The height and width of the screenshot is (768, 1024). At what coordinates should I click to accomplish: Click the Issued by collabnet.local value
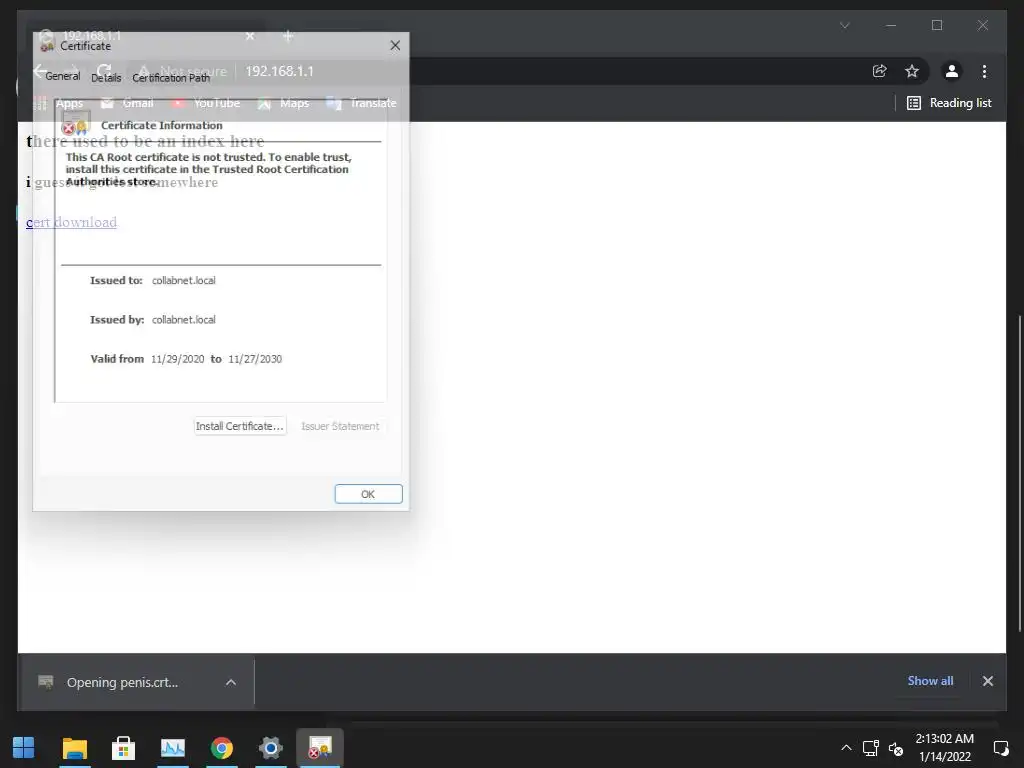pyautogui.click(x=184, y=319)
